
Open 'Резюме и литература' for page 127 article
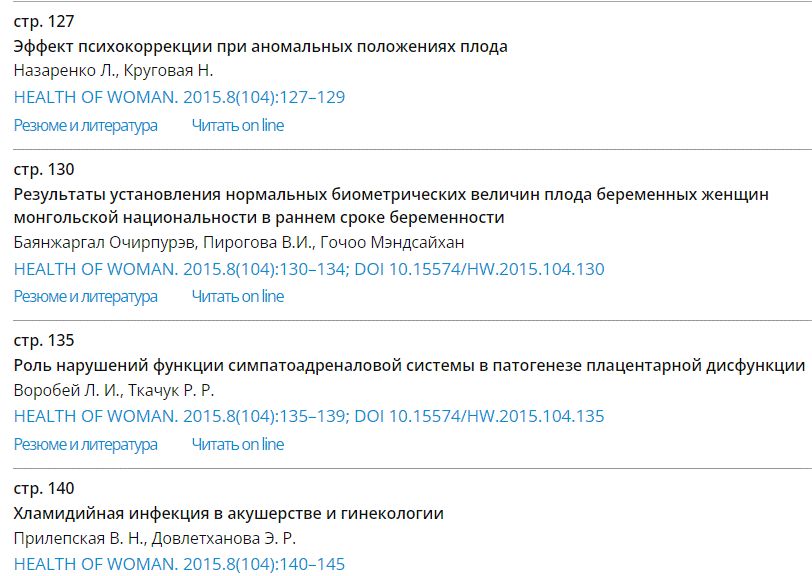pos(85,125)
